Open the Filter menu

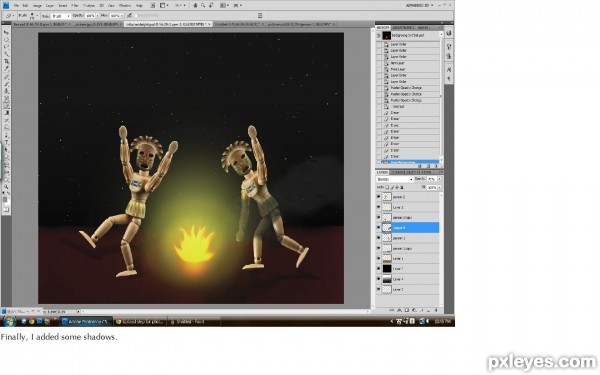(x=75, y=6)
